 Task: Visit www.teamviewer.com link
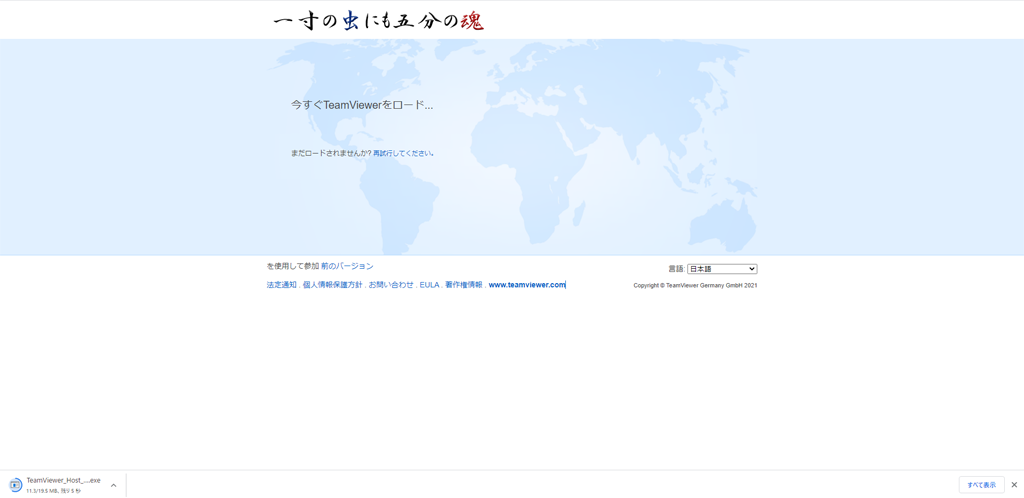point(527,285)
